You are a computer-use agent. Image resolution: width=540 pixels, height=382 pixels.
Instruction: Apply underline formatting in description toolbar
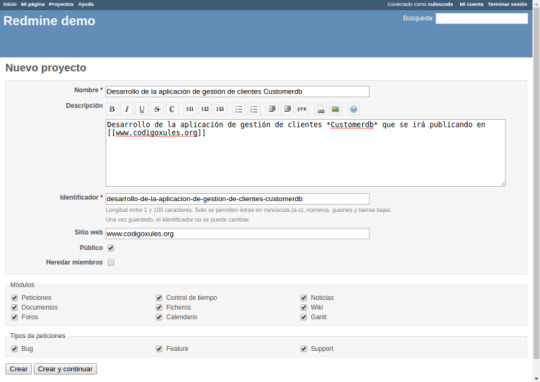(x=142, y=109)
